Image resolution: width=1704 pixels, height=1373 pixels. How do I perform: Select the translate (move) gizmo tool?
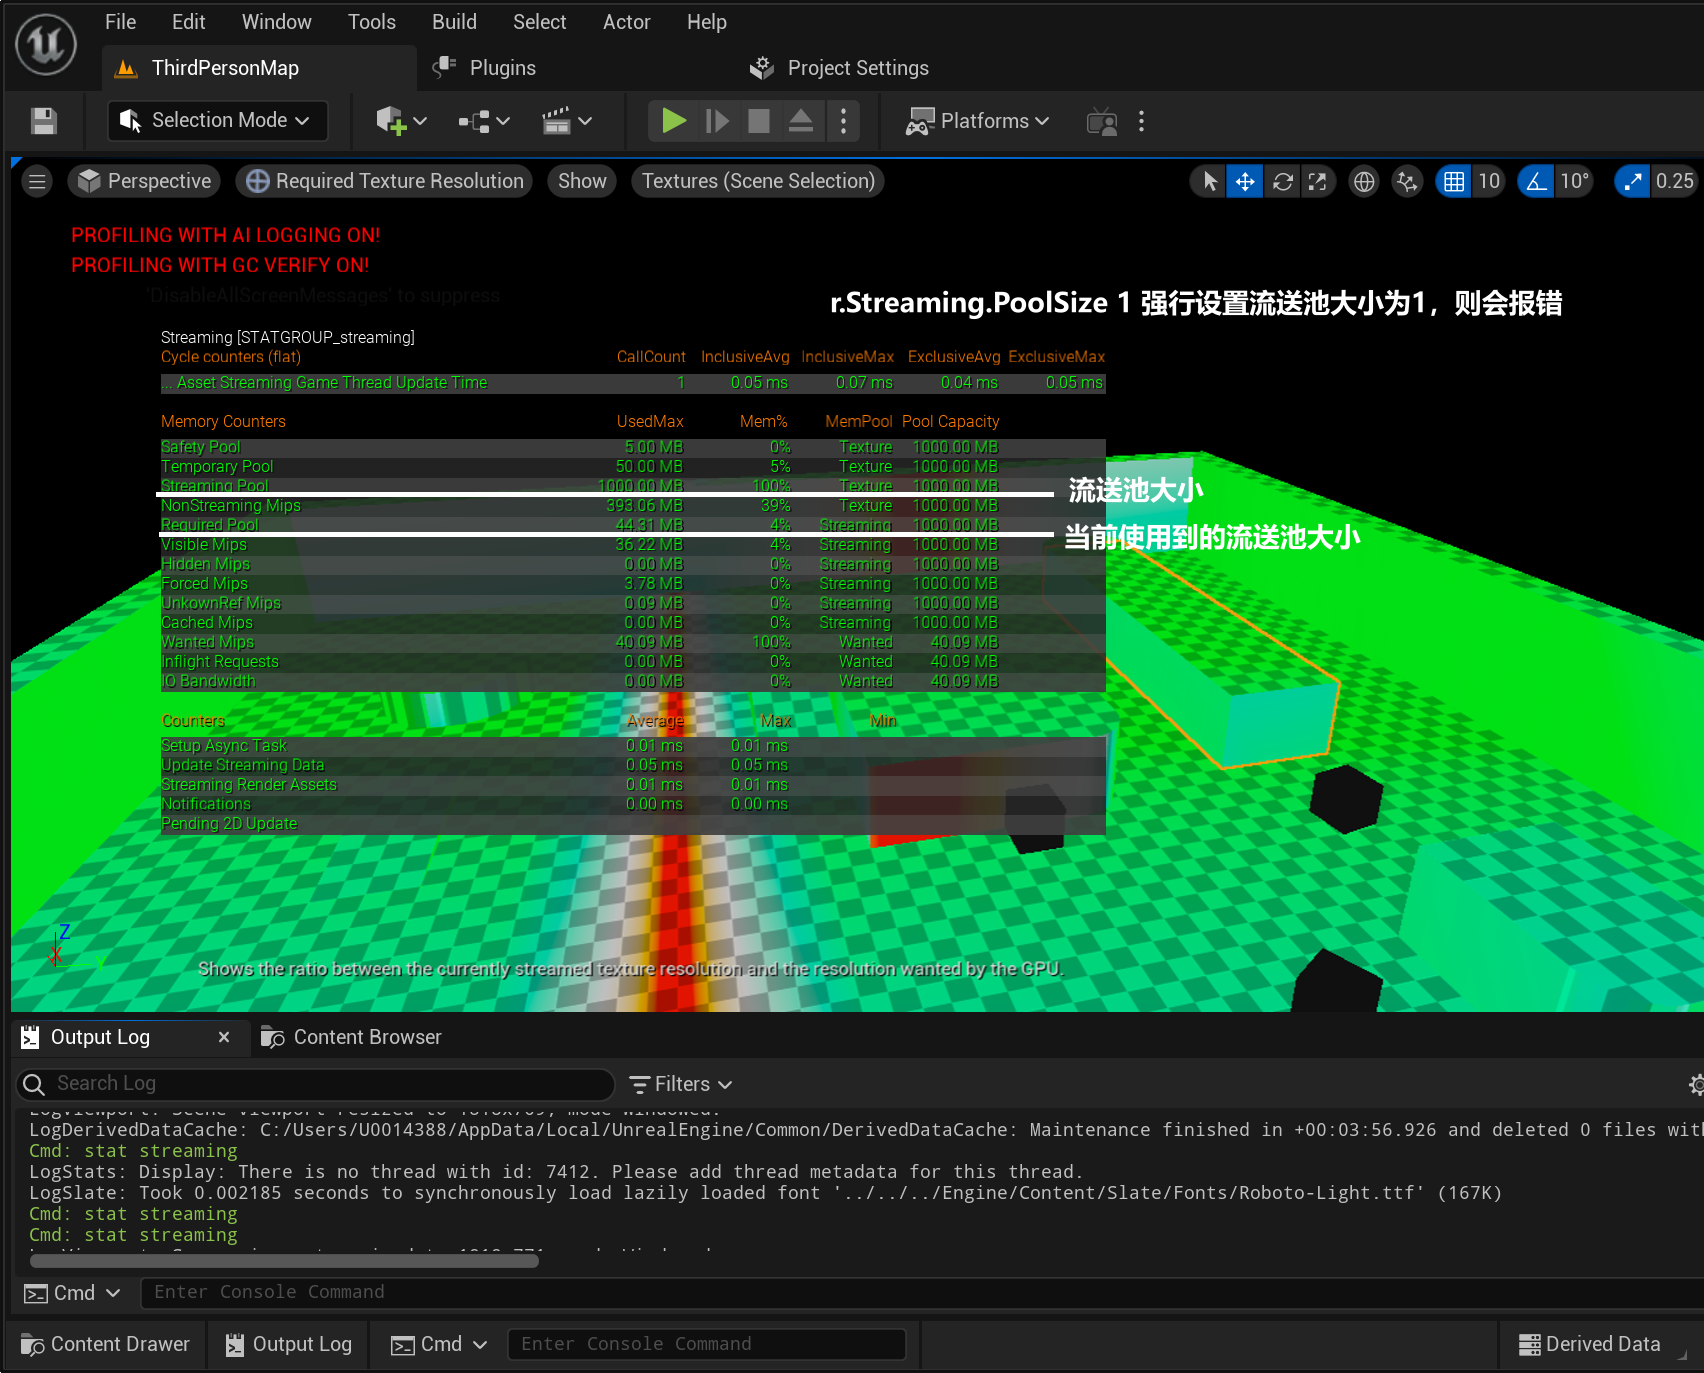coord(1245,181)
